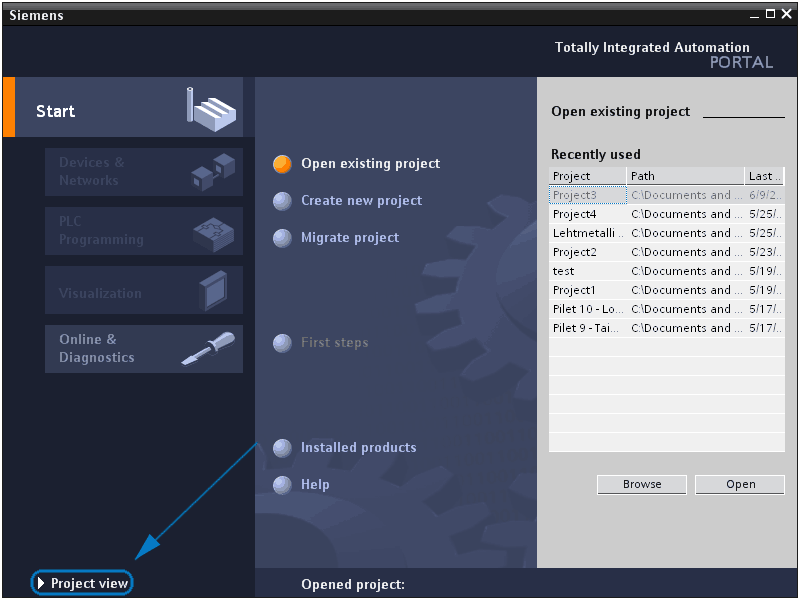Viewport: 800px width, 600px height.
Task: Click the factory icon on the Start tile
Action: coord(211,109)
